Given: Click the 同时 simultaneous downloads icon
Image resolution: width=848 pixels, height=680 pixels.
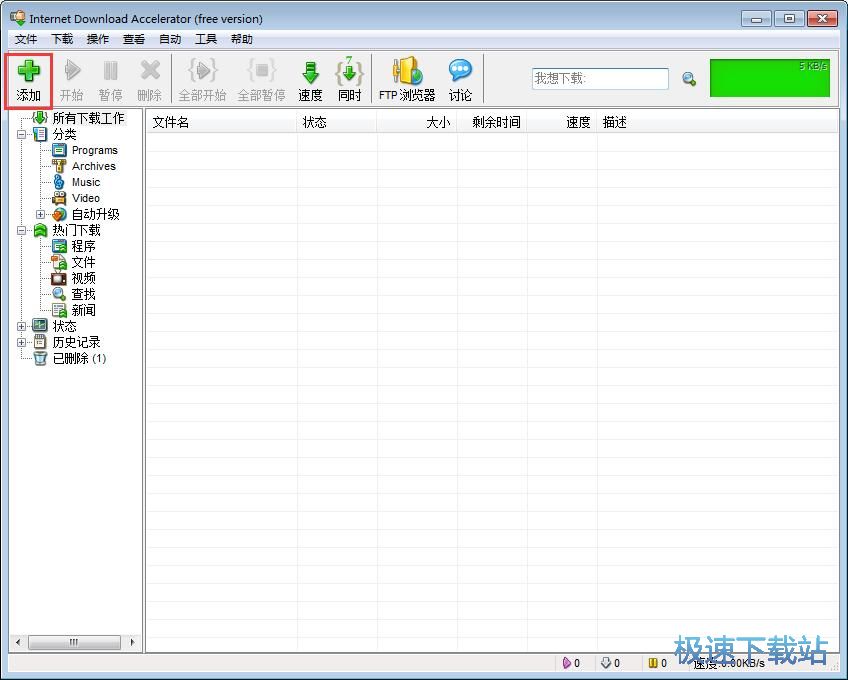Looking at the screenshot, I should tap(349, 81).
